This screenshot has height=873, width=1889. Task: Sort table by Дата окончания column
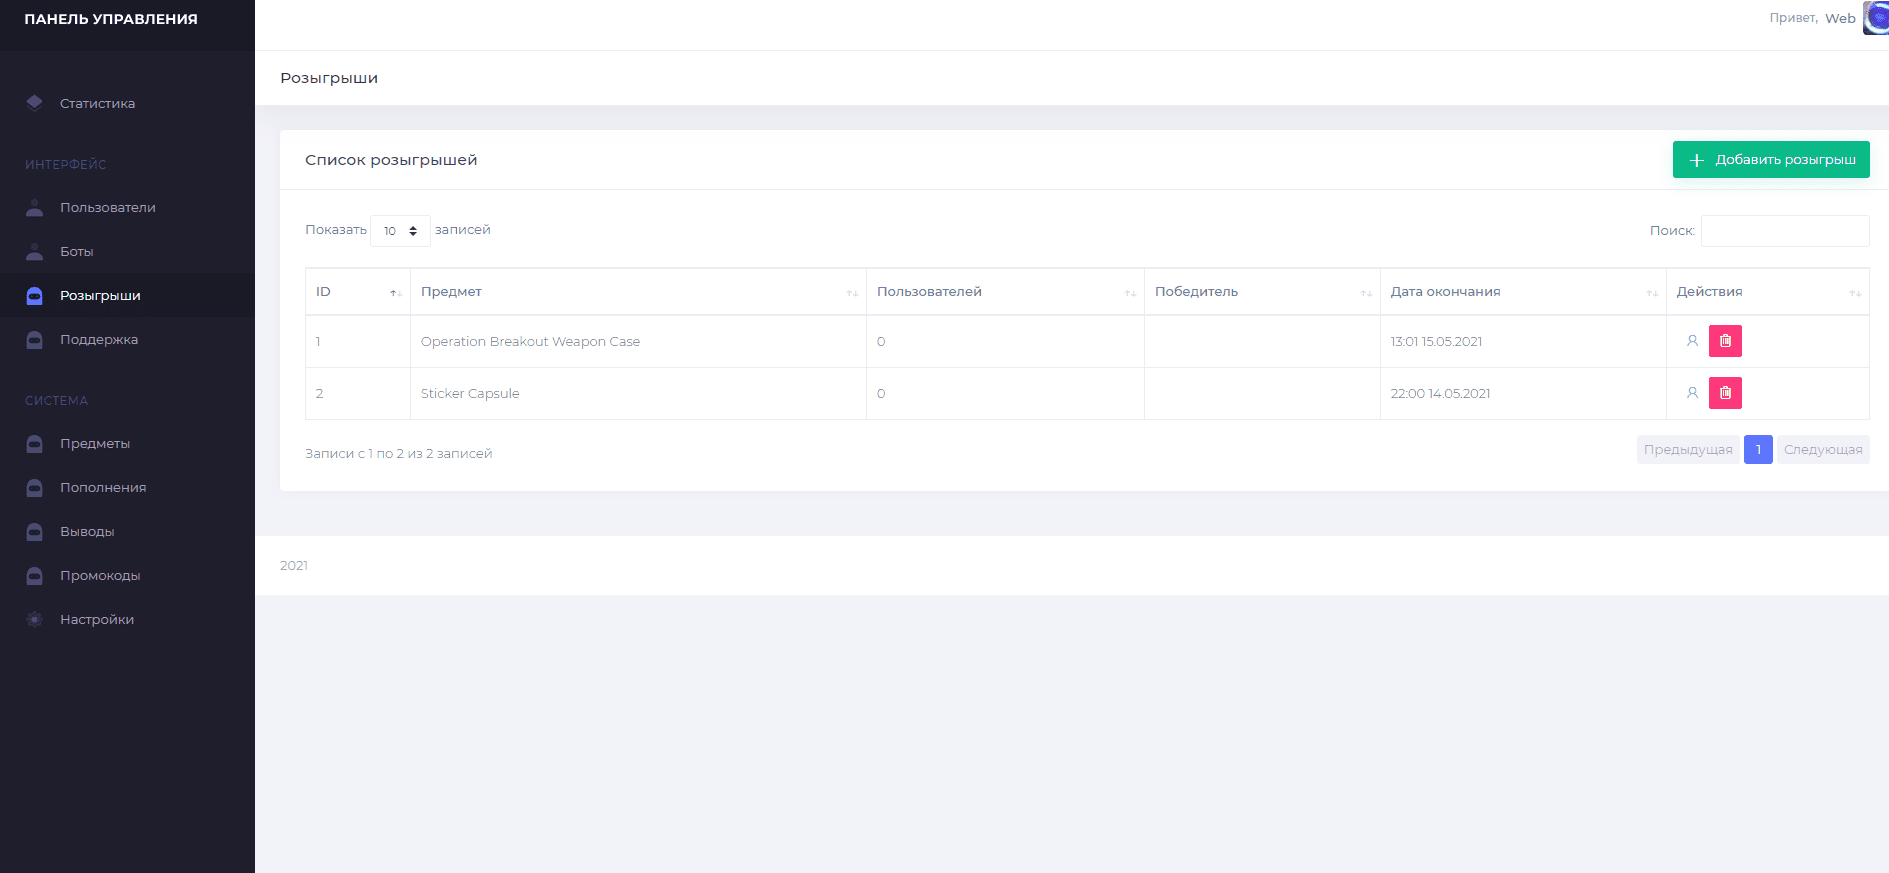click(1522, 292)
